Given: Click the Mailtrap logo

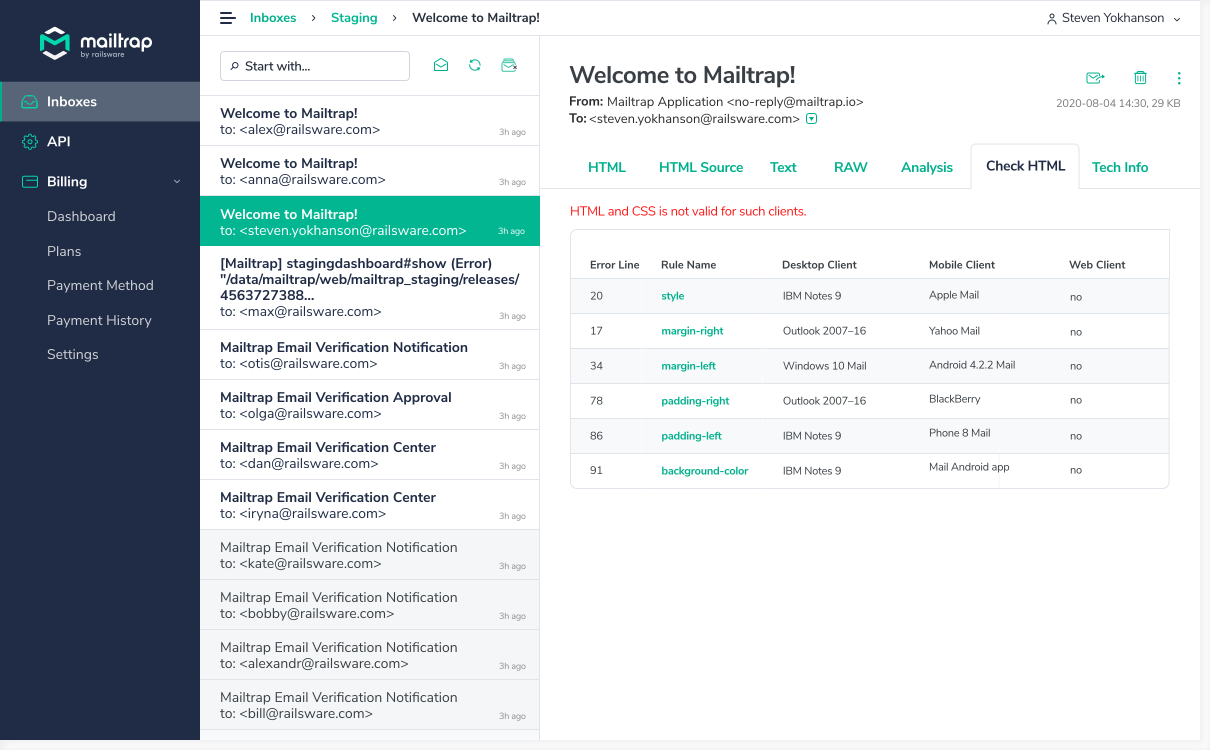Looking at the screenshot, I should click(95, 43).
